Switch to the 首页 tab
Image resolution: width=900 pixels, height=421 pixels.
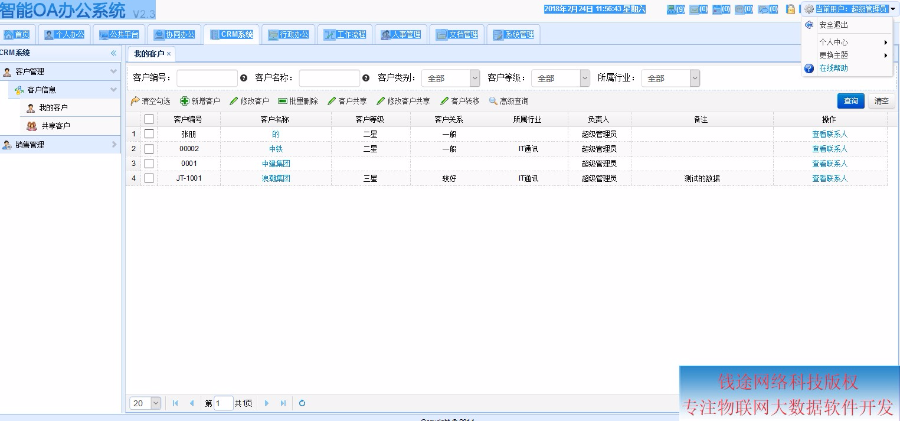(18, 34)
